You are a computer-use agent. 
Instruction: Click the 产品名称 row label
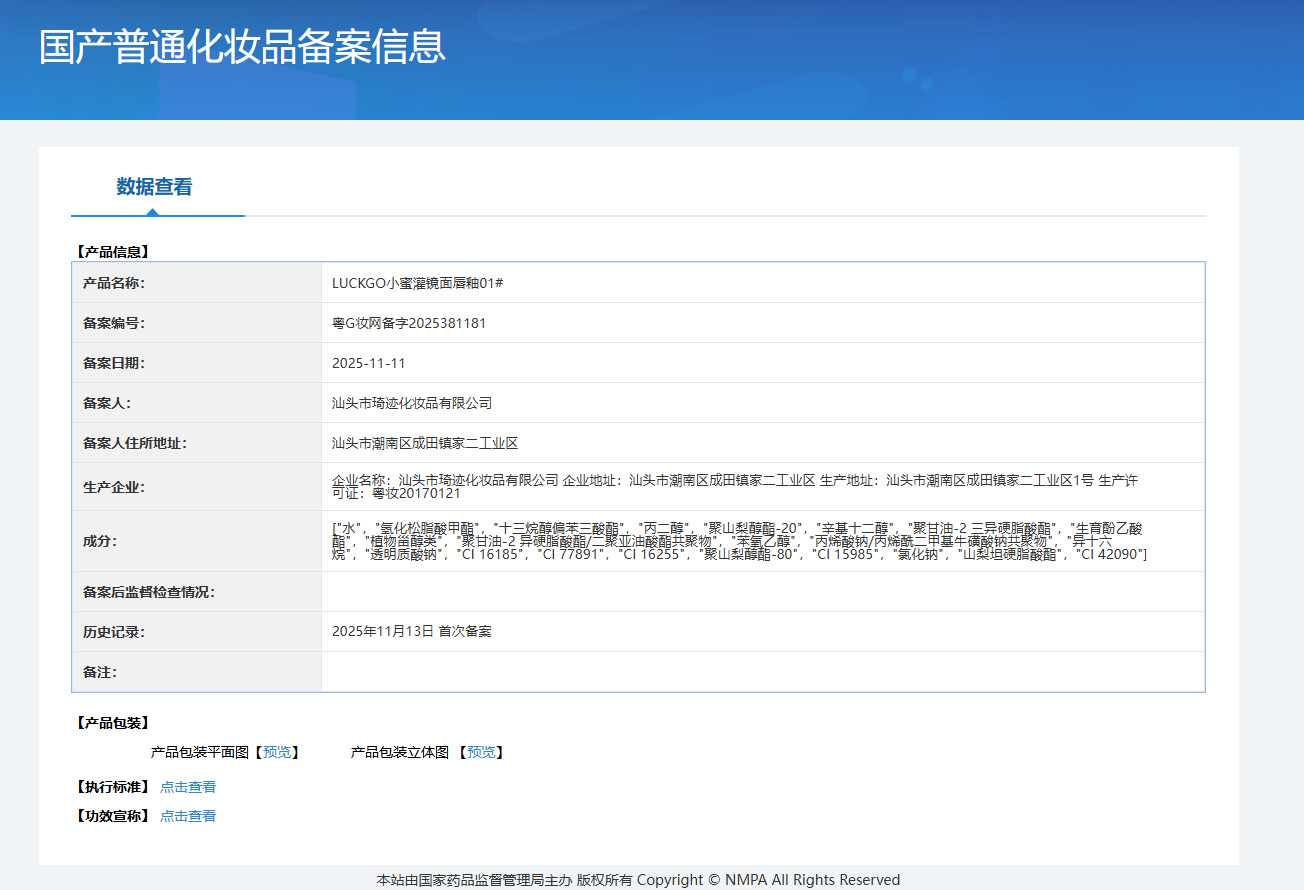tap(114, 283)
